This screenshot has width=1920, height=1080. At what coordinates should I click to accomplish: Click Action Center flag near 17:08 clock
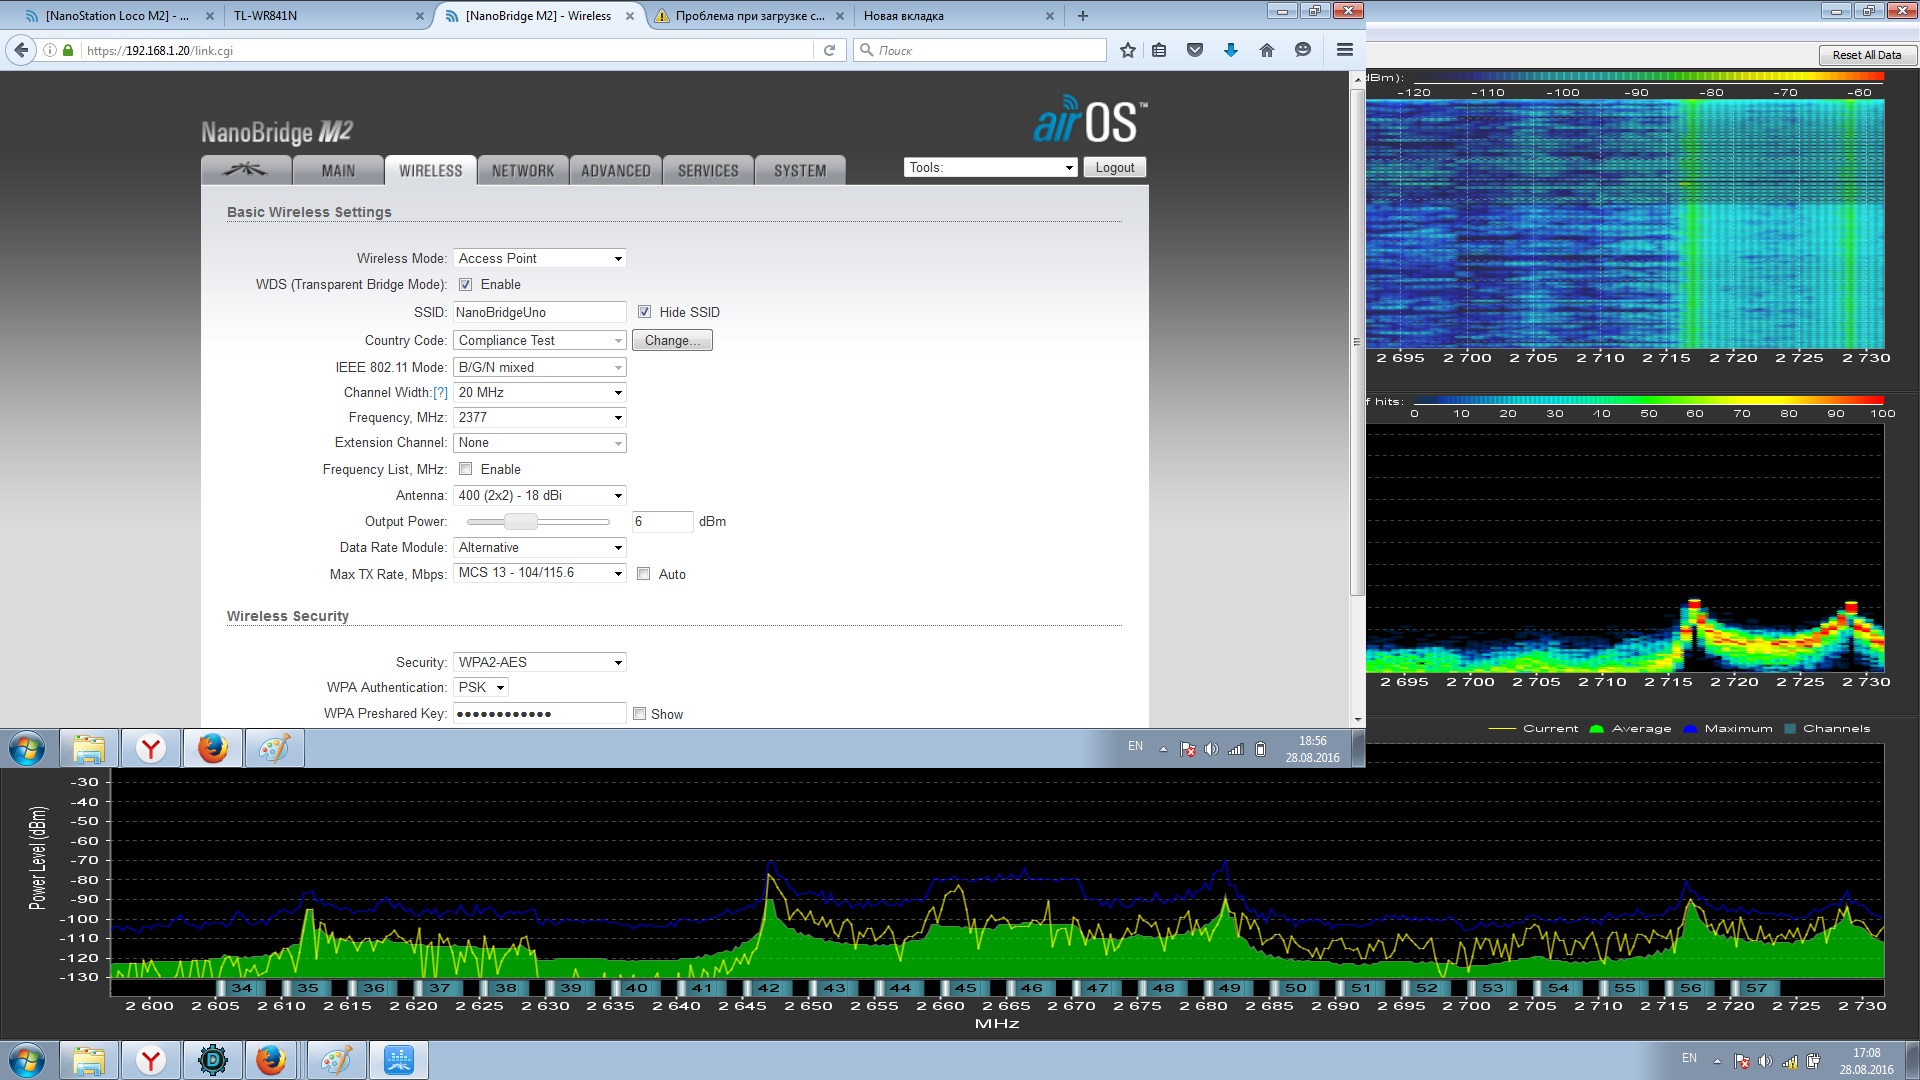pos(1741,1061)
